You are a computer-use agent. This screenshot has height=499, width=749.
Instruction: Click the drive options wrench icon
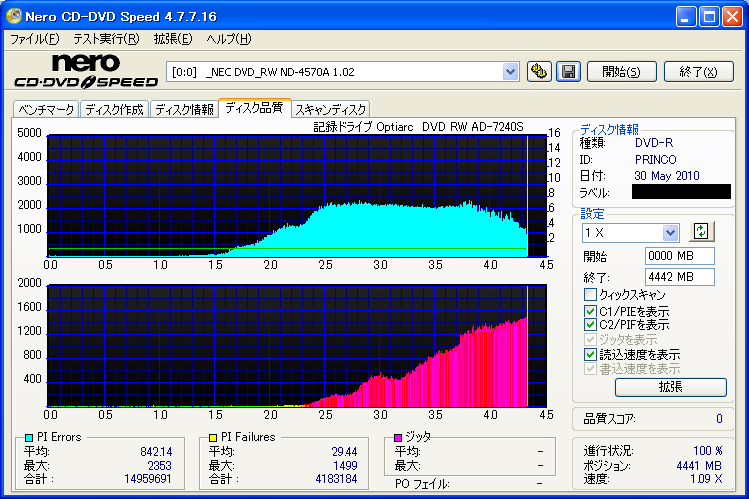(x=539, y=72)
